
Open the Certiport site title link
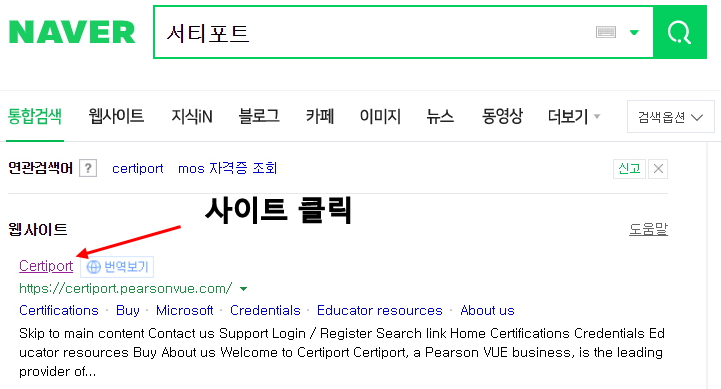point(46,266)
